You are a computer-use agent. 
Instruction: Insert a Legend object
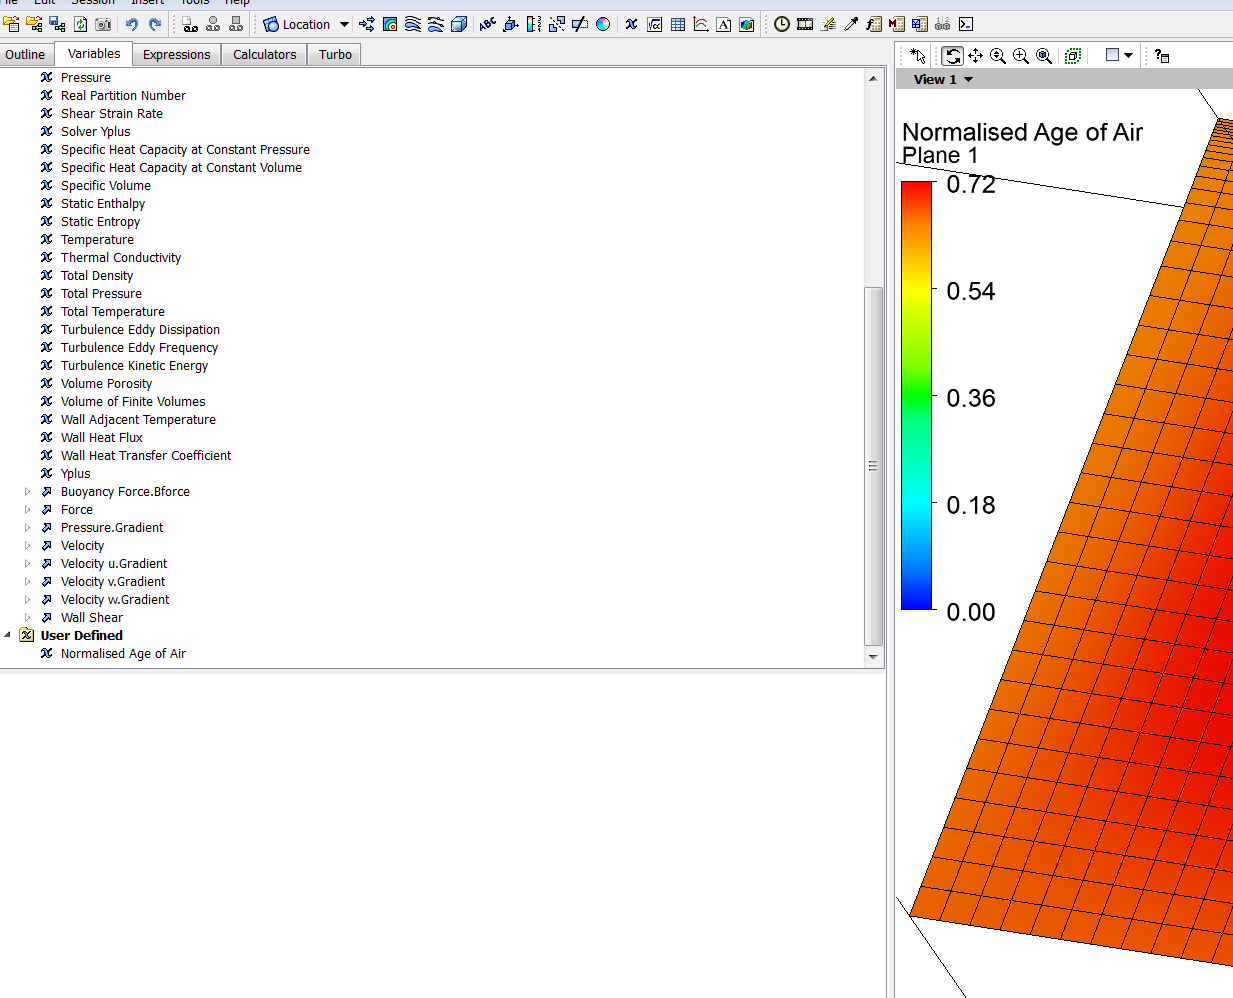click(534, 24)
